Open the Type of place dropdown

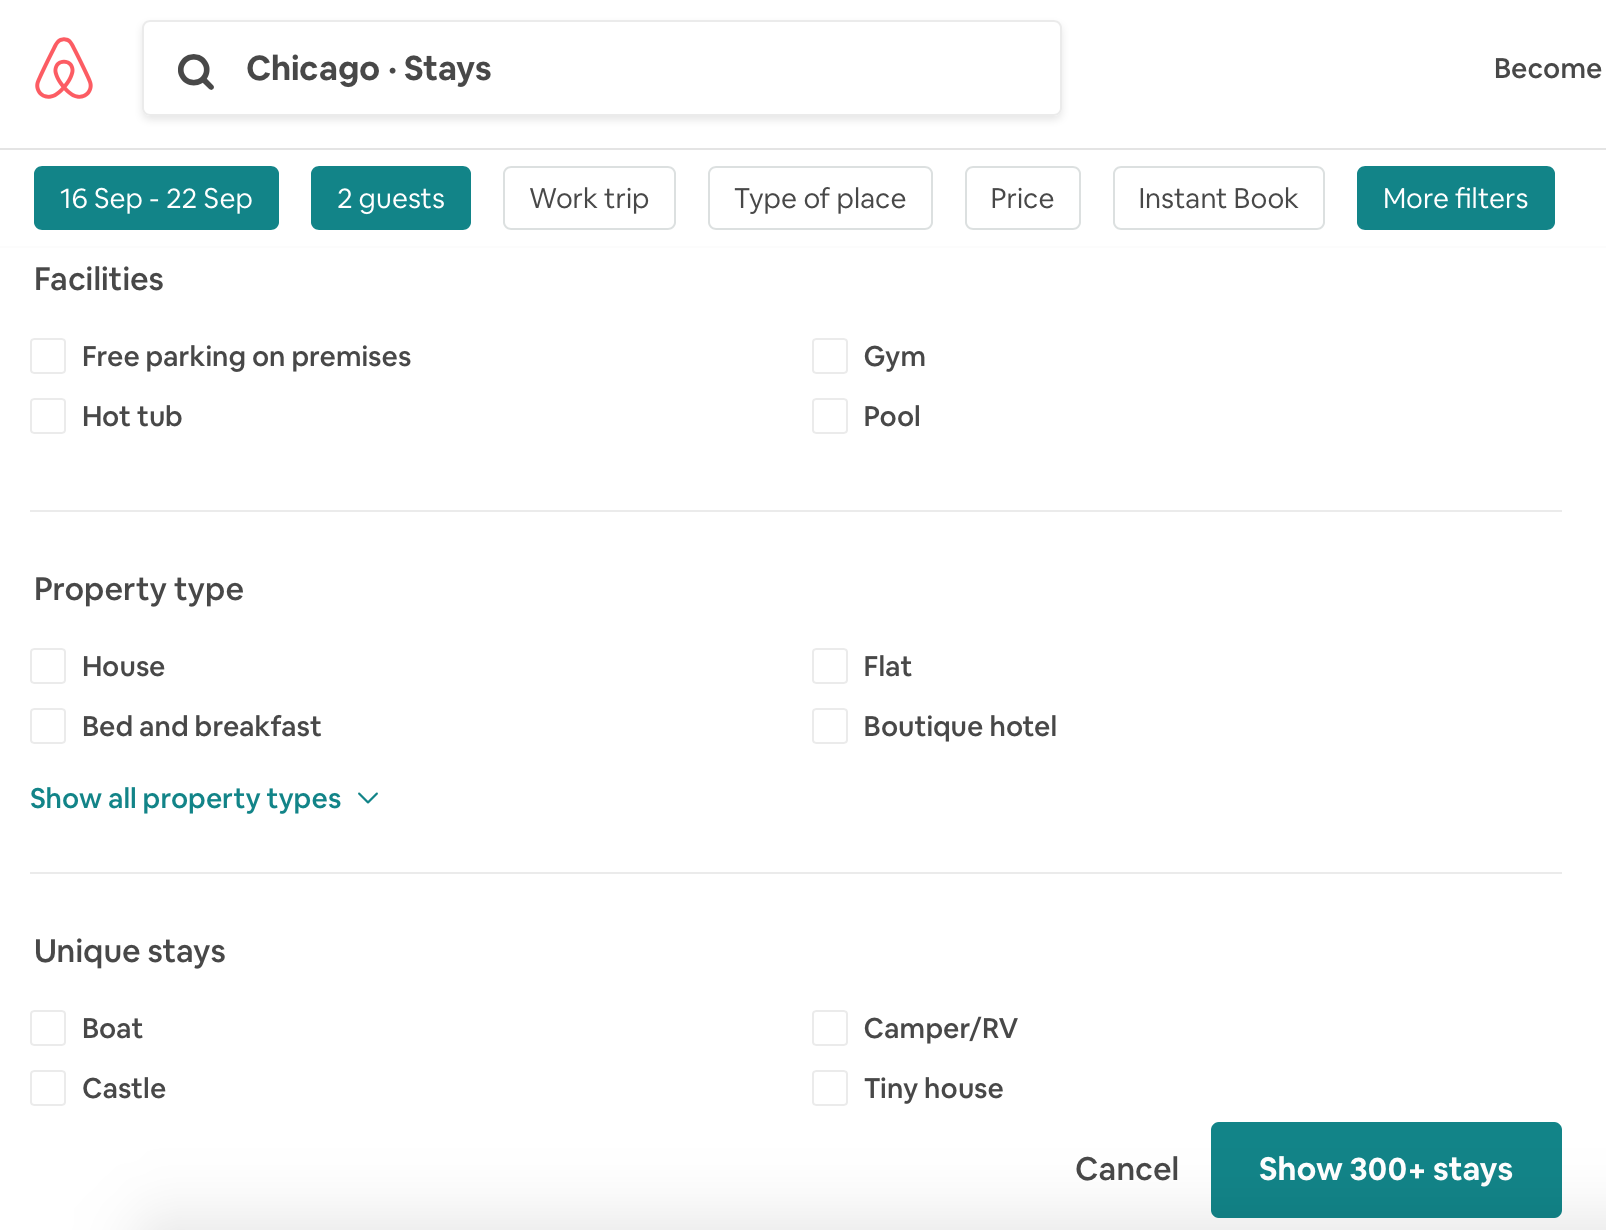[x=820, y=198]
